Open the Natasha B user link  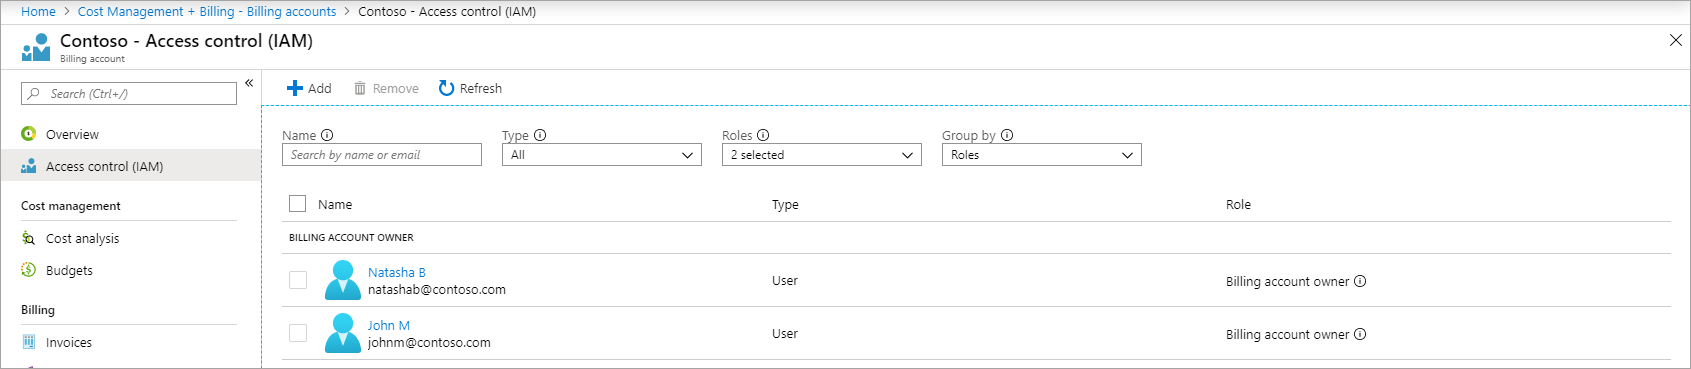click(x=397, y=272)
